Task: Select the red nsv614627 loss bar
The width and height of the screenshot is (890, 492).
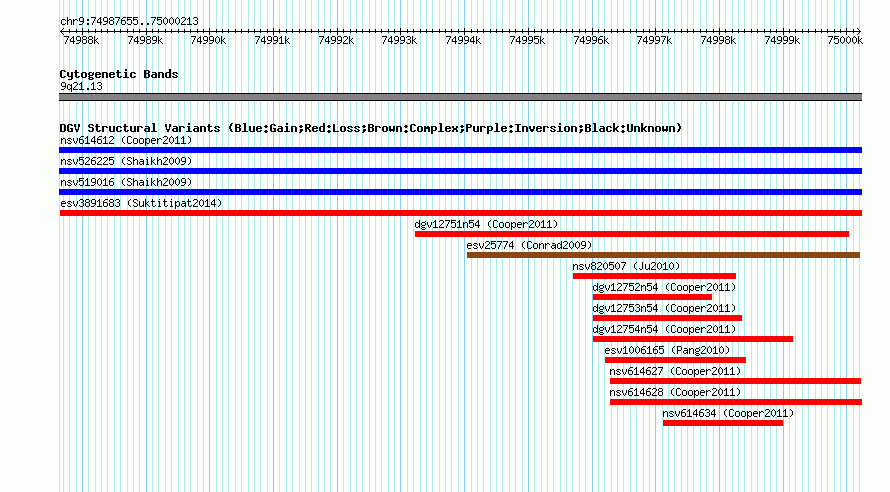Action: 736,381
